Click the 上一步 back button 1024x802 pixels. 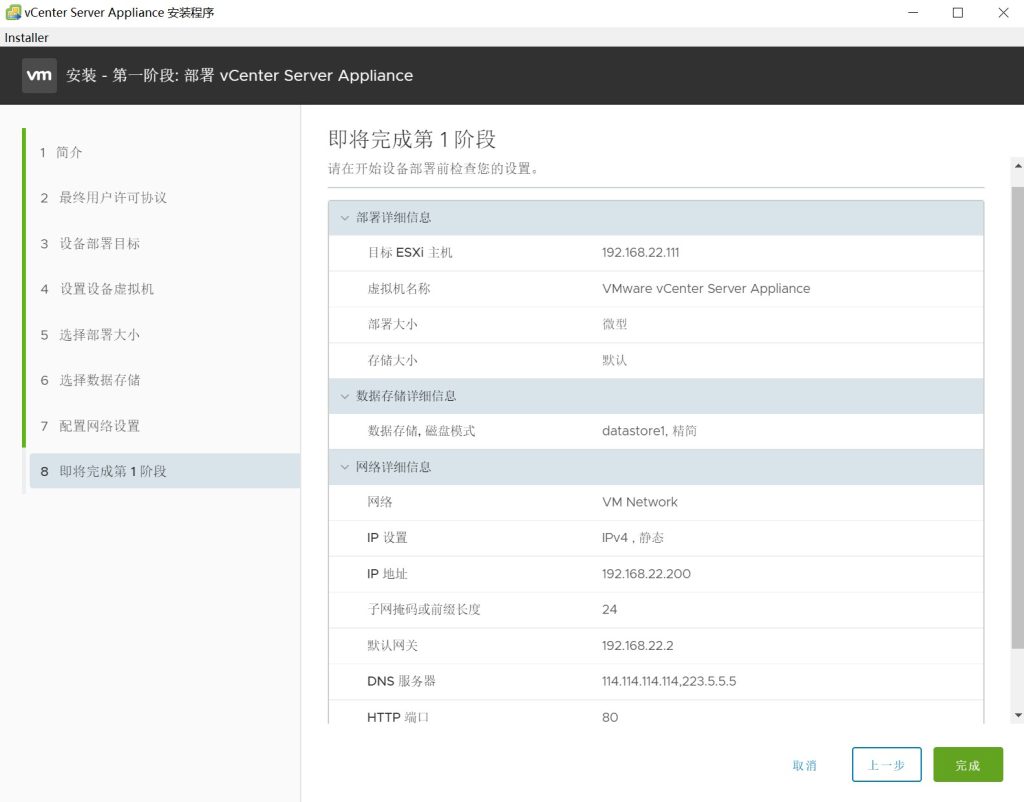pos(886,765)
